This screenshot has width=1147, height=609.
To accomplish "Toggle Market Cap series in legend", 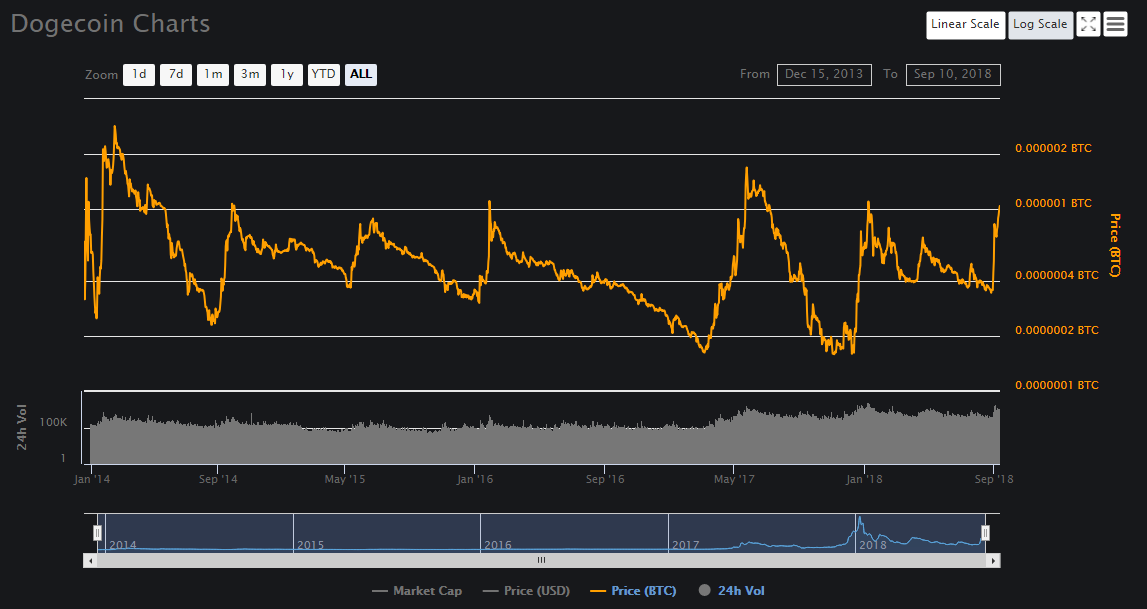I will 417,591.
